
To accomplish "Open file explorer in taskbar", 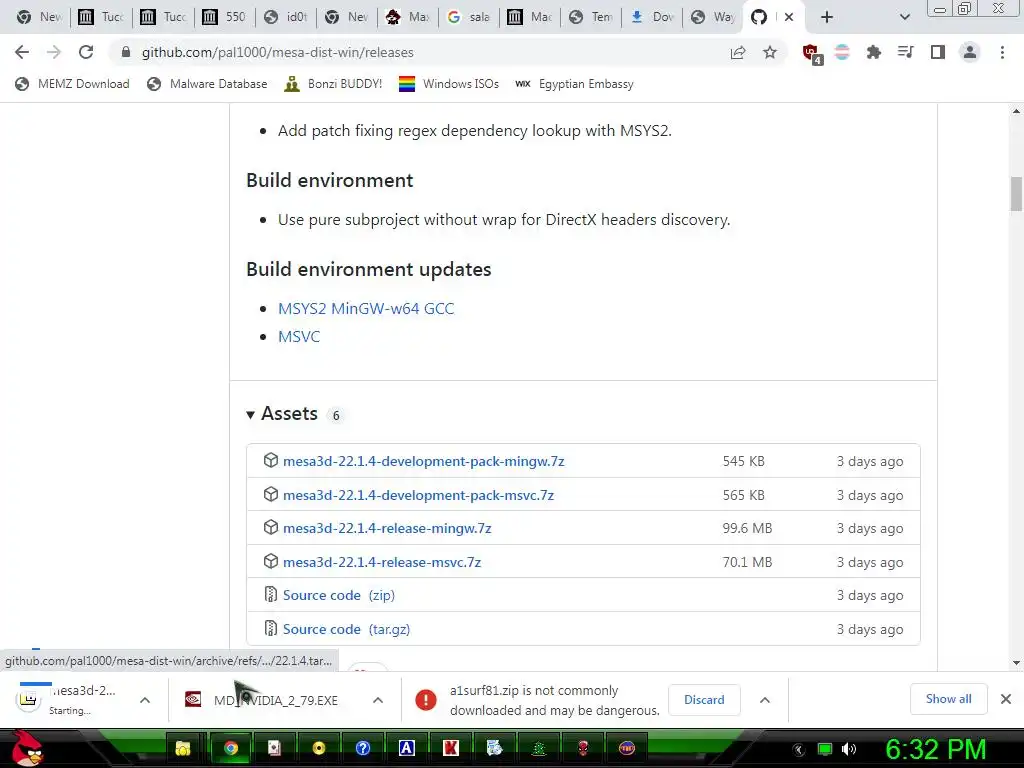I will pyautogui.click(x=183, y=748).
